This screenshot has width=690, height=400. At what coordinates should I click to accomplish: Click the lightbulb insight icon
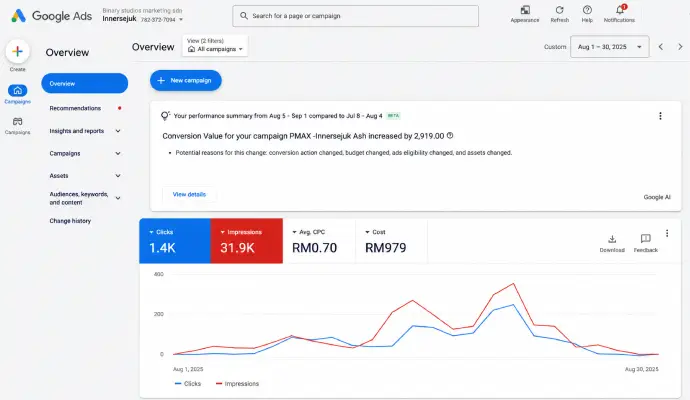point(165,116)
